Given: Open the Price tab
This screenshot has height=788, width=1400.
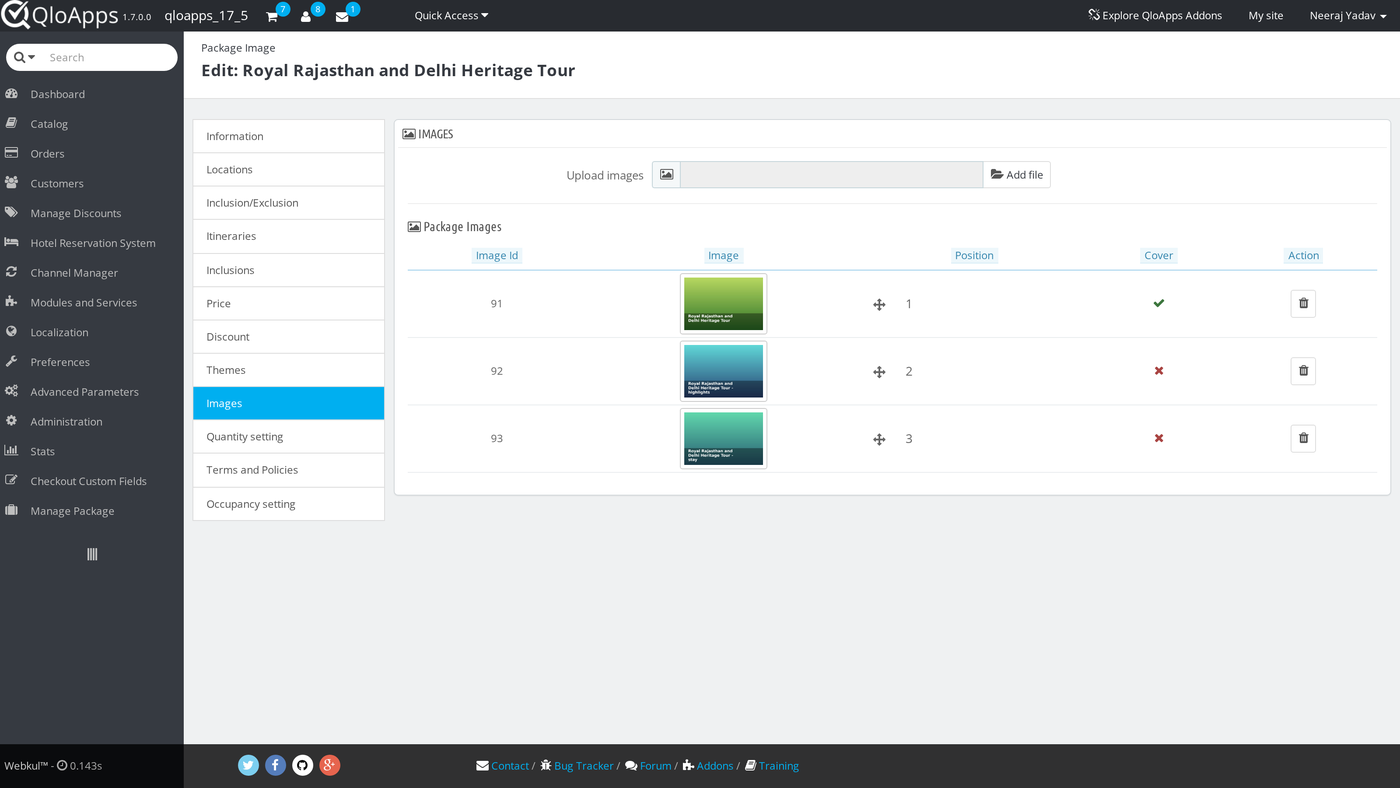Looking at the screenshot, I should [289, 303].
